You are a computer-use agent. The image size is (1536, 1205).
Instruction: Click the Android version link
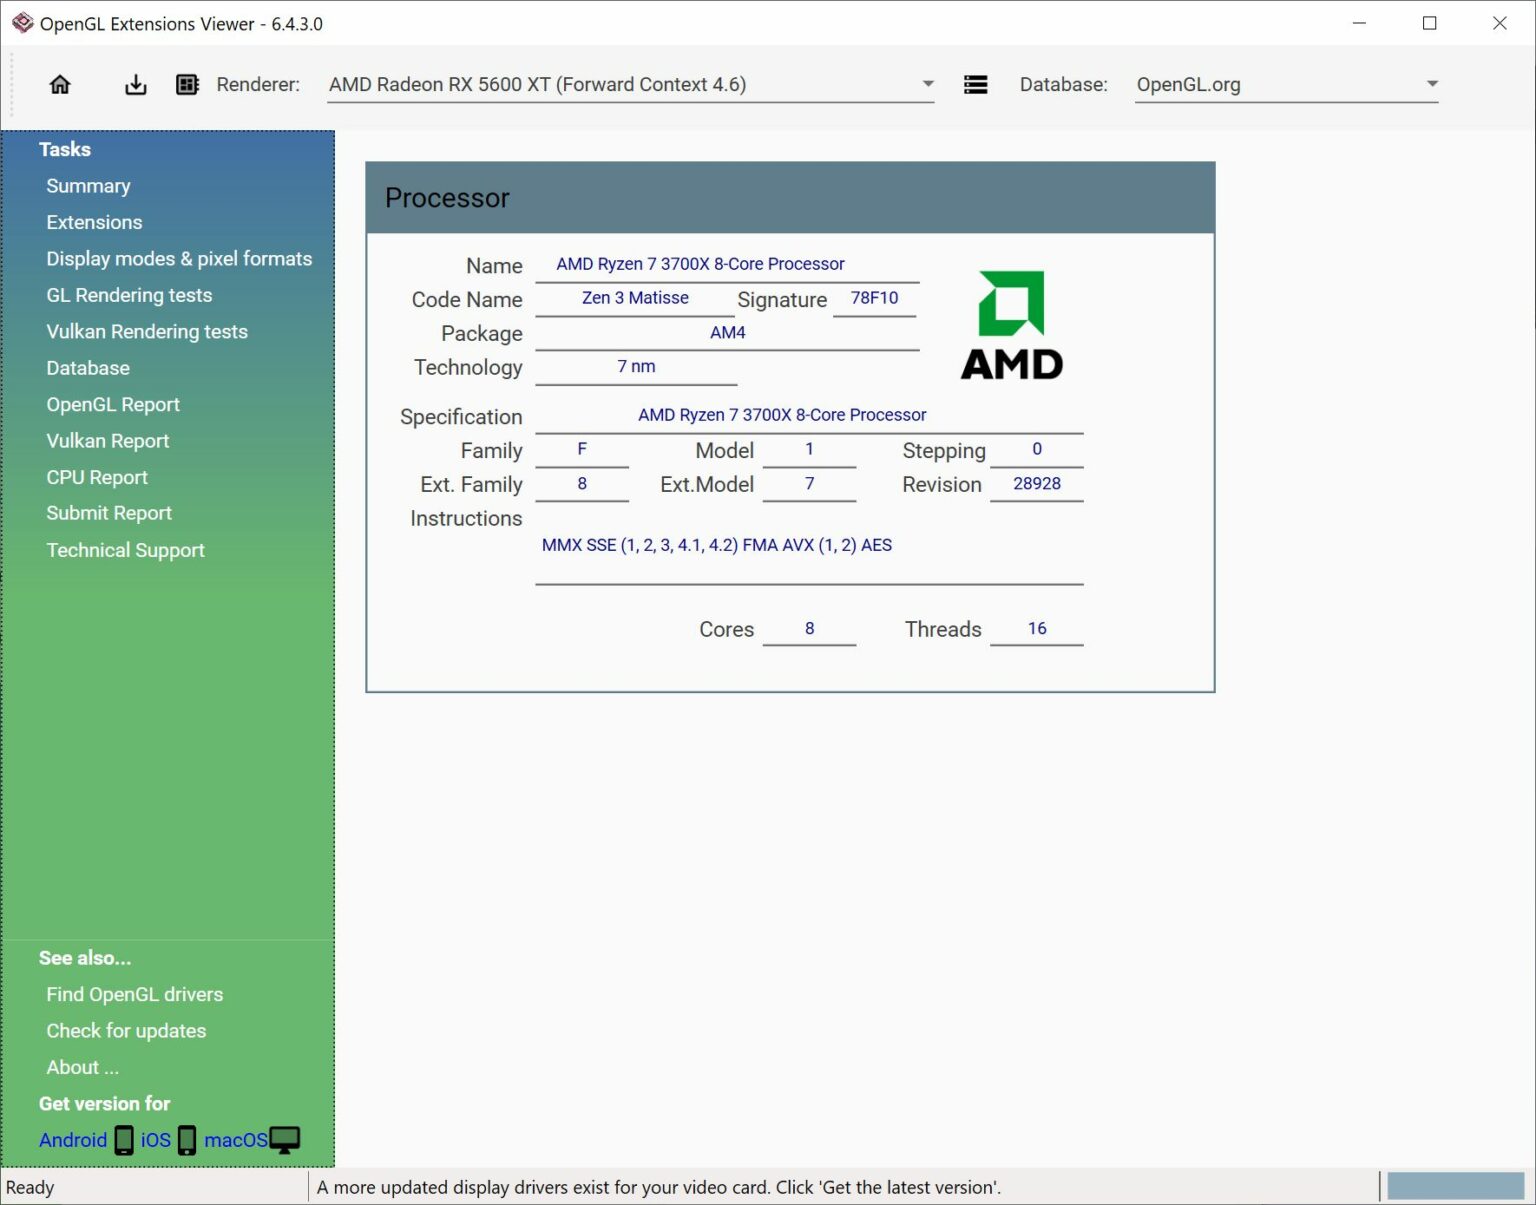click(73, 1140)
